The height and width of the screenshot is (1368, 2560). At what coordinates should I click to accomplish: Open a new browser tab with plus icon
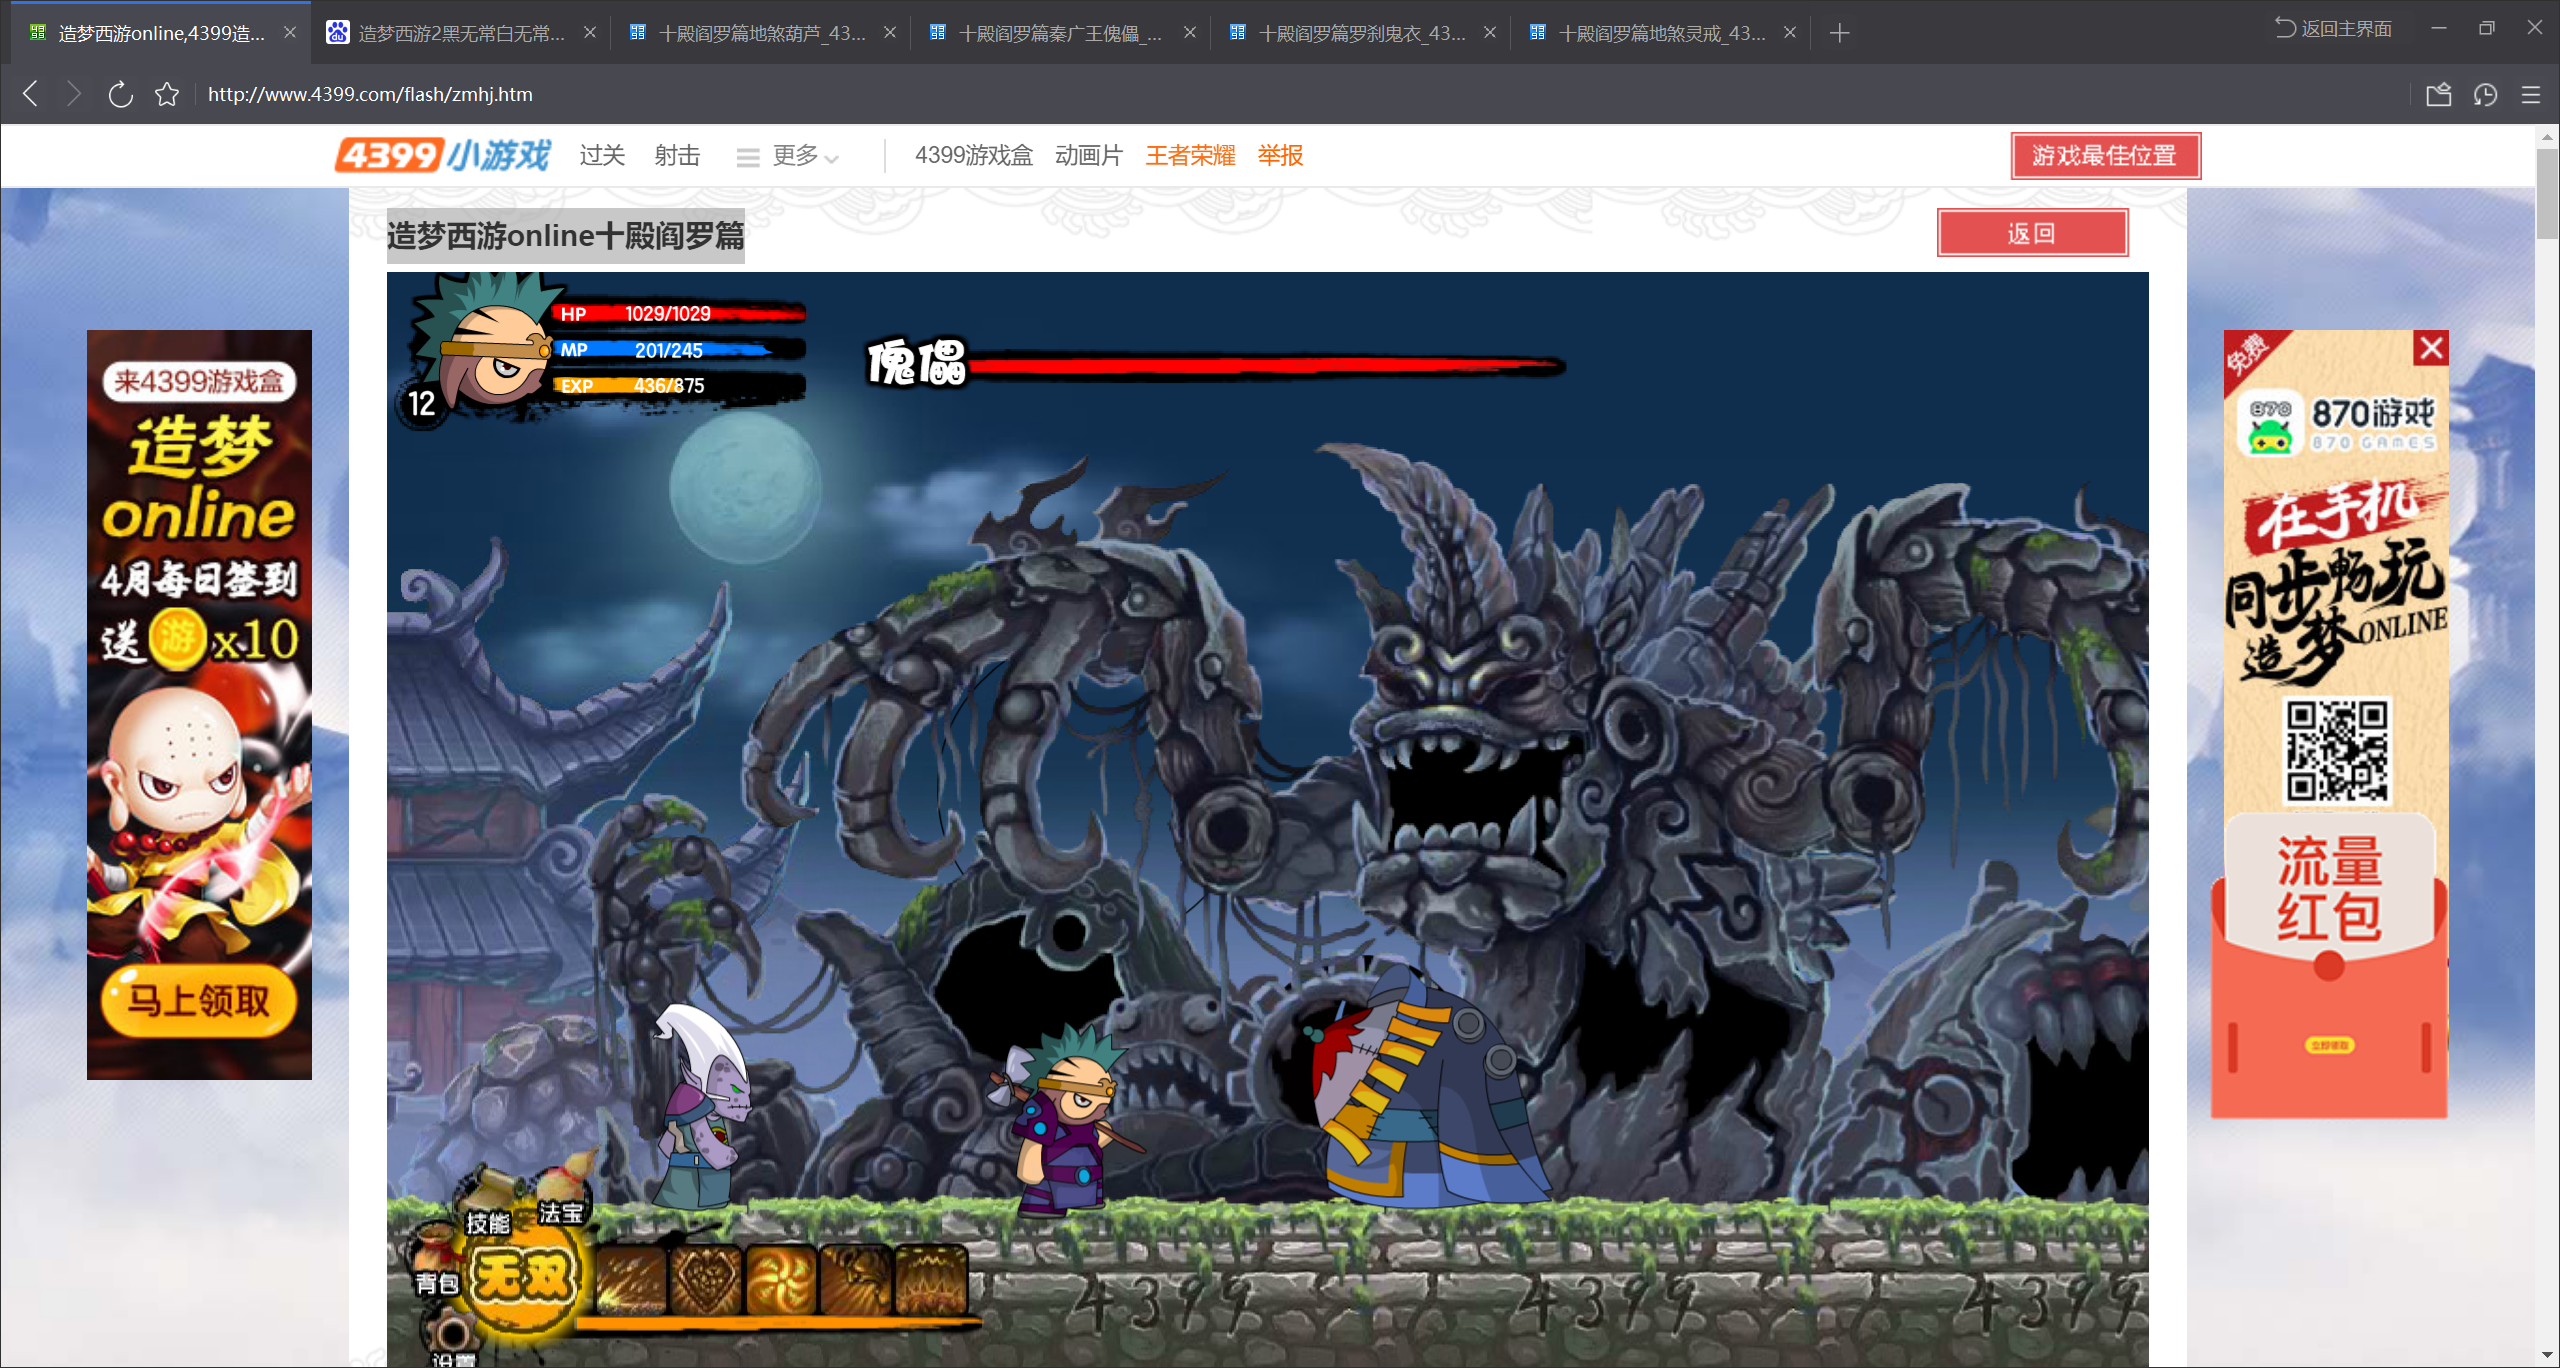tap(1839, 33)
